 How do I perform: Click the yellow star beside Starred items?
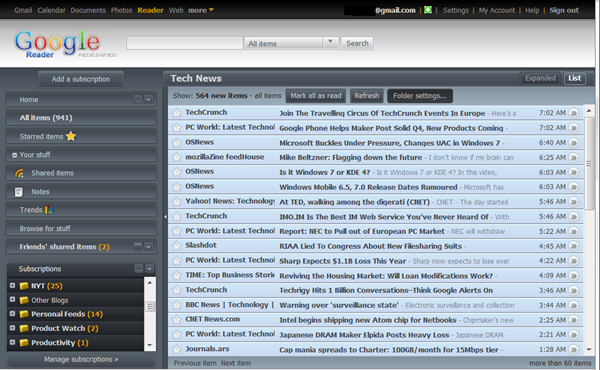pyautogui.click(x=71, y=136)
